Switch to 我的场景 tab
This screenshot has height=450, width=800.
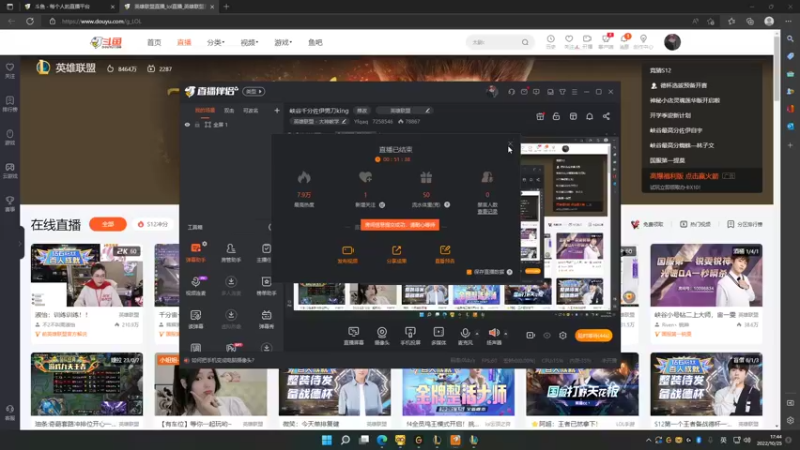click(205, 110)
